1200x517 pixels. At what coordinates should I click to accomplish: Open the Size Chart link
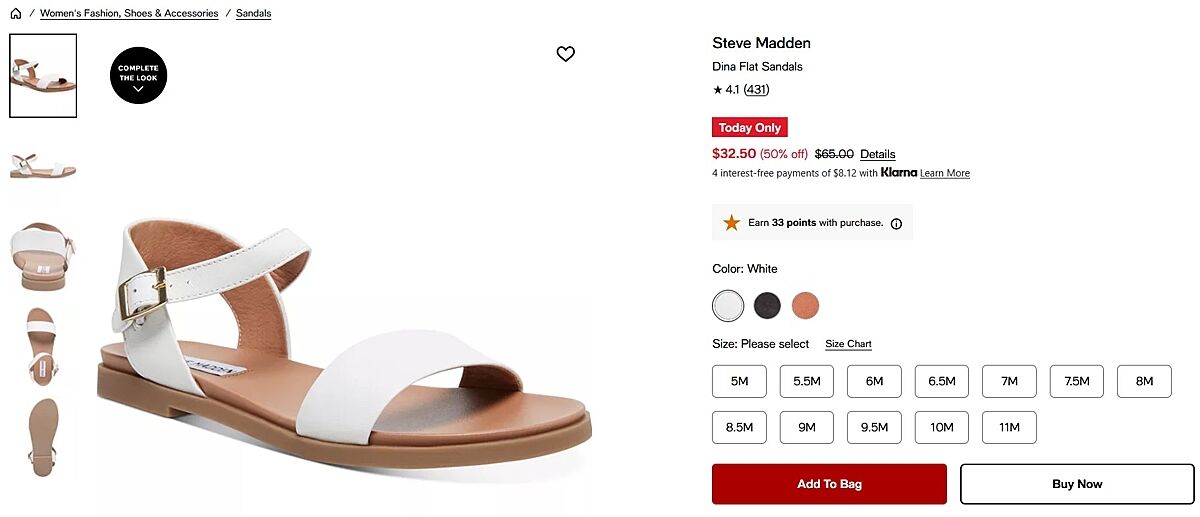tap(848, 344)
